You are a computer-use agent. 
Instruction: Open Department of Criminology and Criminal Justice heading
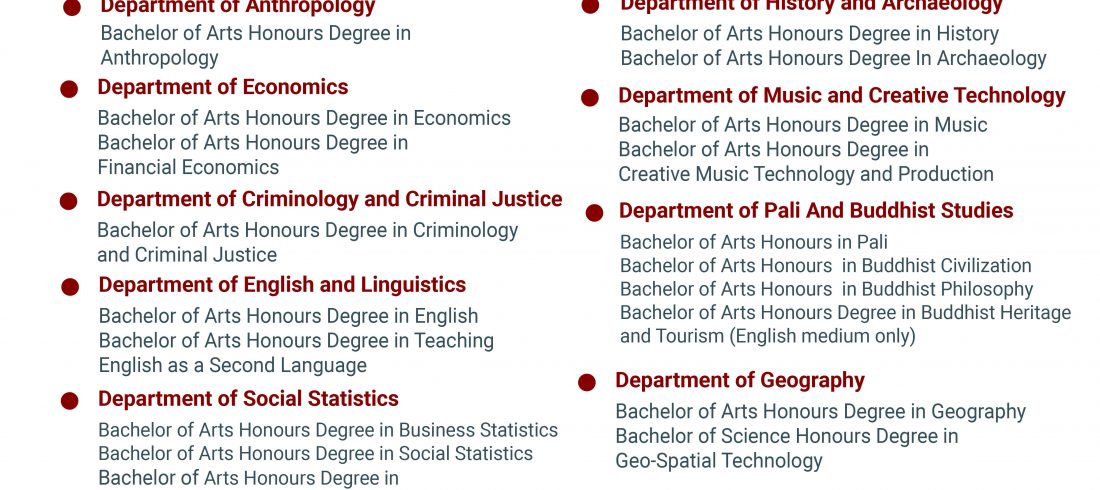pos(329,199)
